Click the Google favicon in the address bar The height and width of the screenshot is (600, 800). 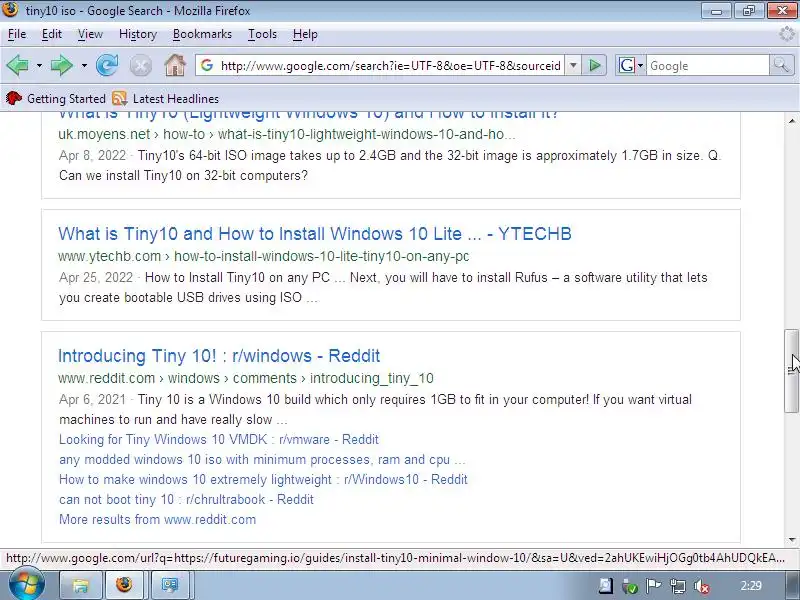[207, 65]
